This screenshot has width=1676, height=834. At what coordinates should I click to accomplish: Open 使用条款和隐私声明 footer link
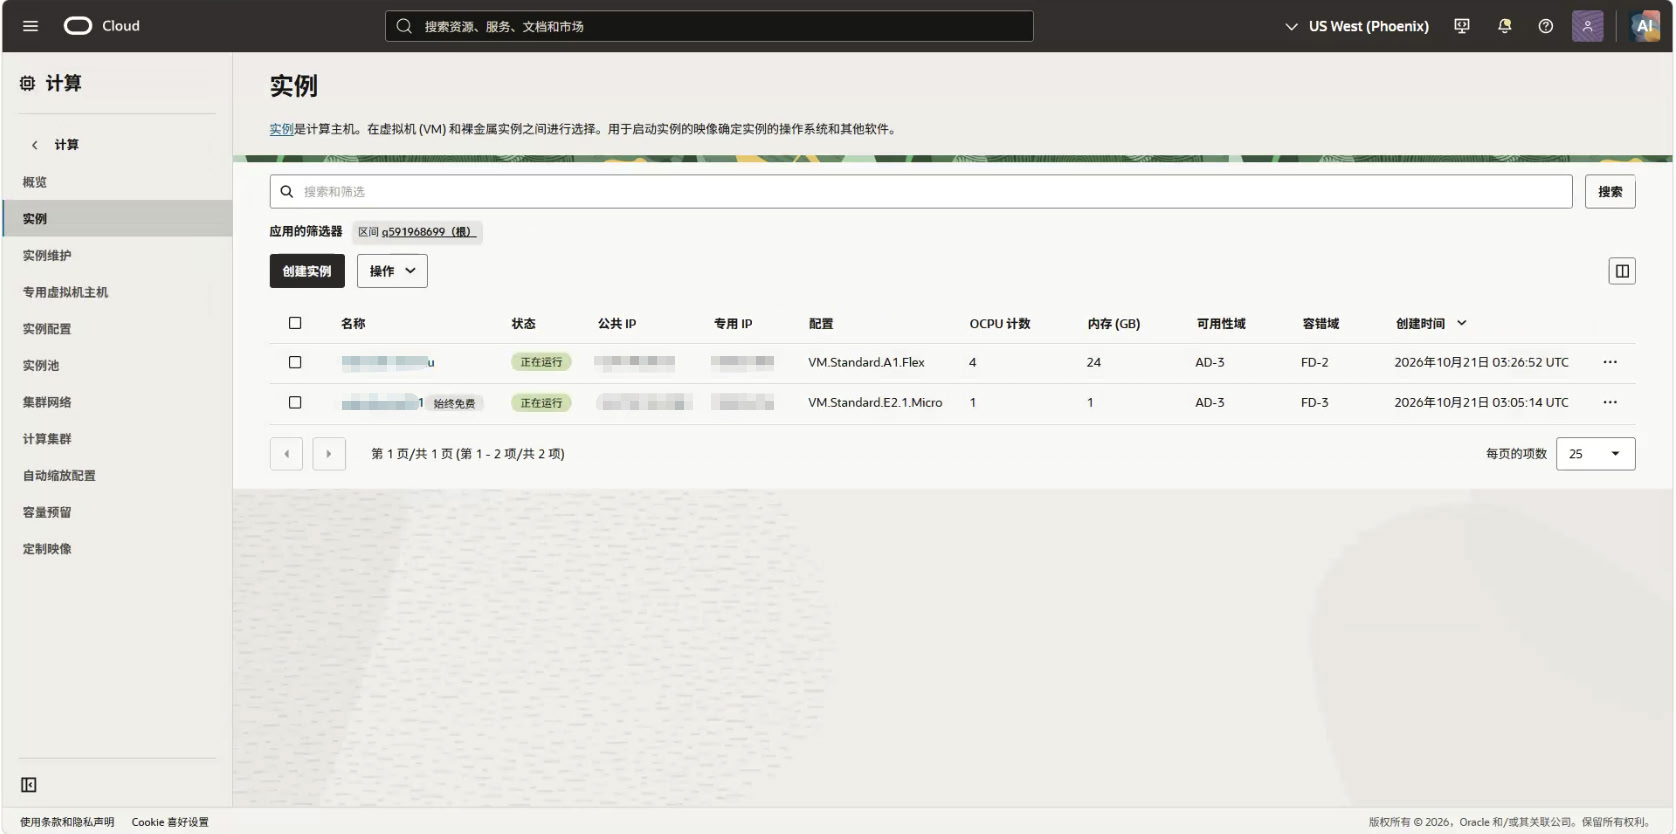[67, 822]
